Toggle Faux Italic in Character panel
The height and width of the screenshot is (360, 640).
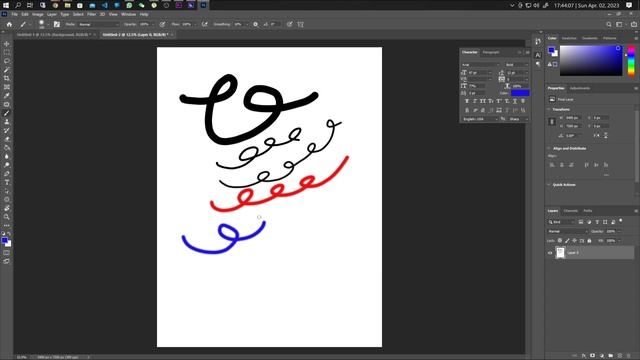coord(475,101)
